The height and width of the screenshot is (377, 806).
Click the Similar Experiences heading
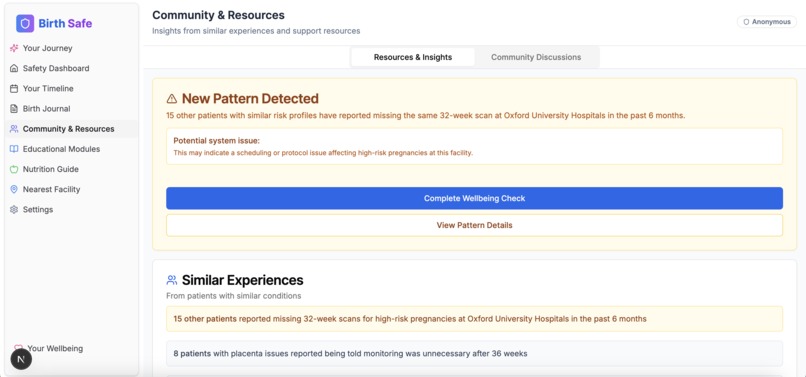pos(243,280)
